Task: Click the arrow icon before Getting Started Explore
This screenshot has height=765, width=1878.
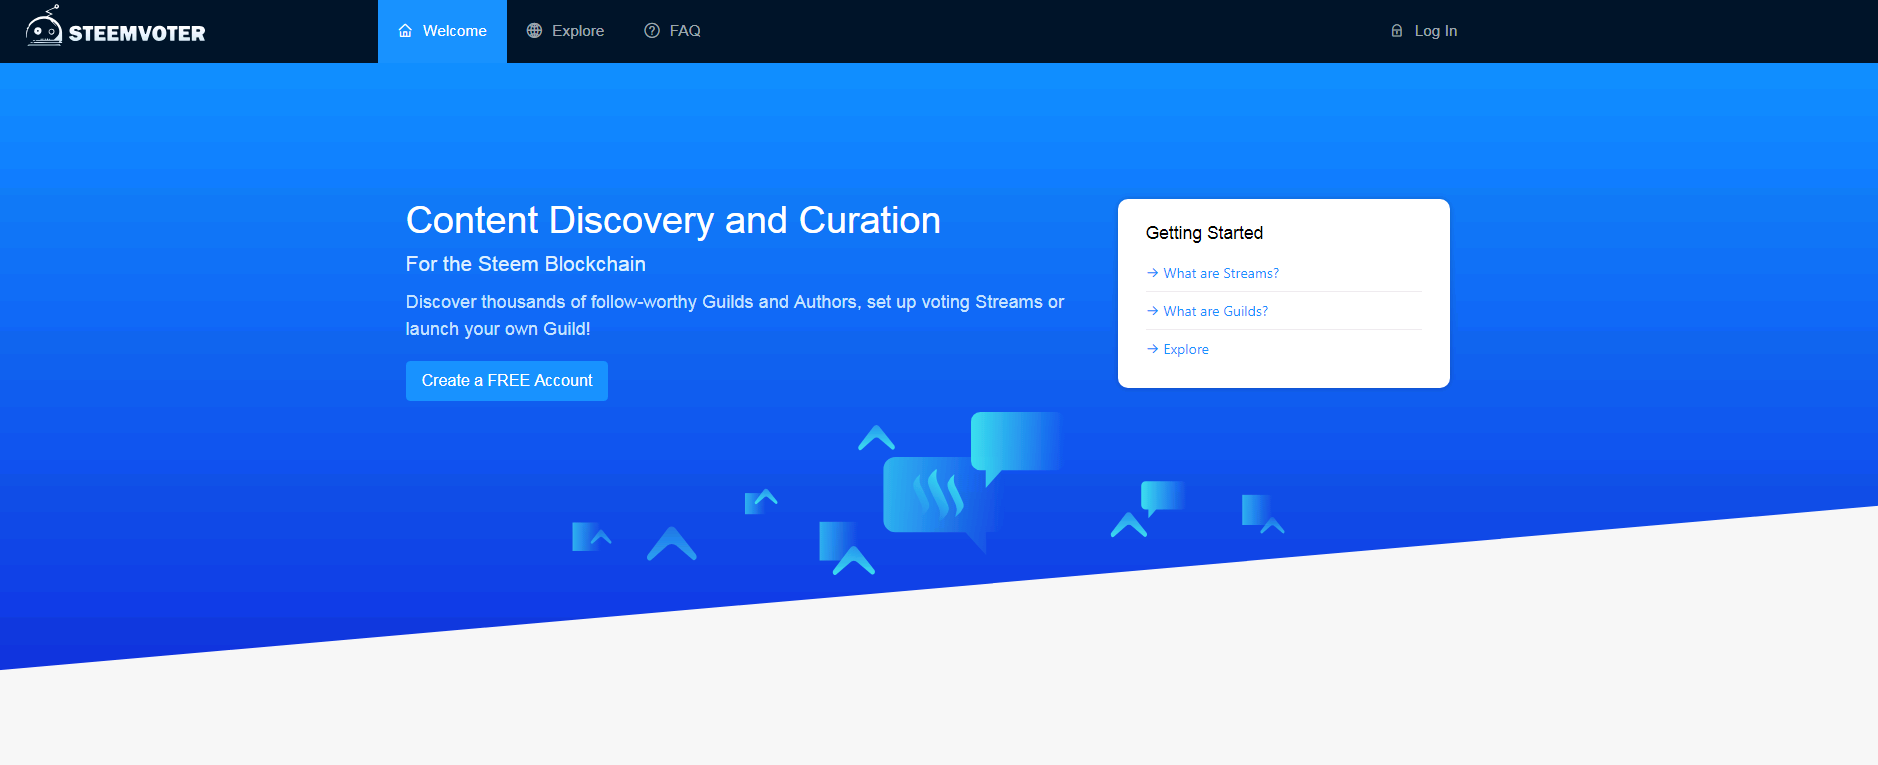Action: click(x=1153, y=349)
